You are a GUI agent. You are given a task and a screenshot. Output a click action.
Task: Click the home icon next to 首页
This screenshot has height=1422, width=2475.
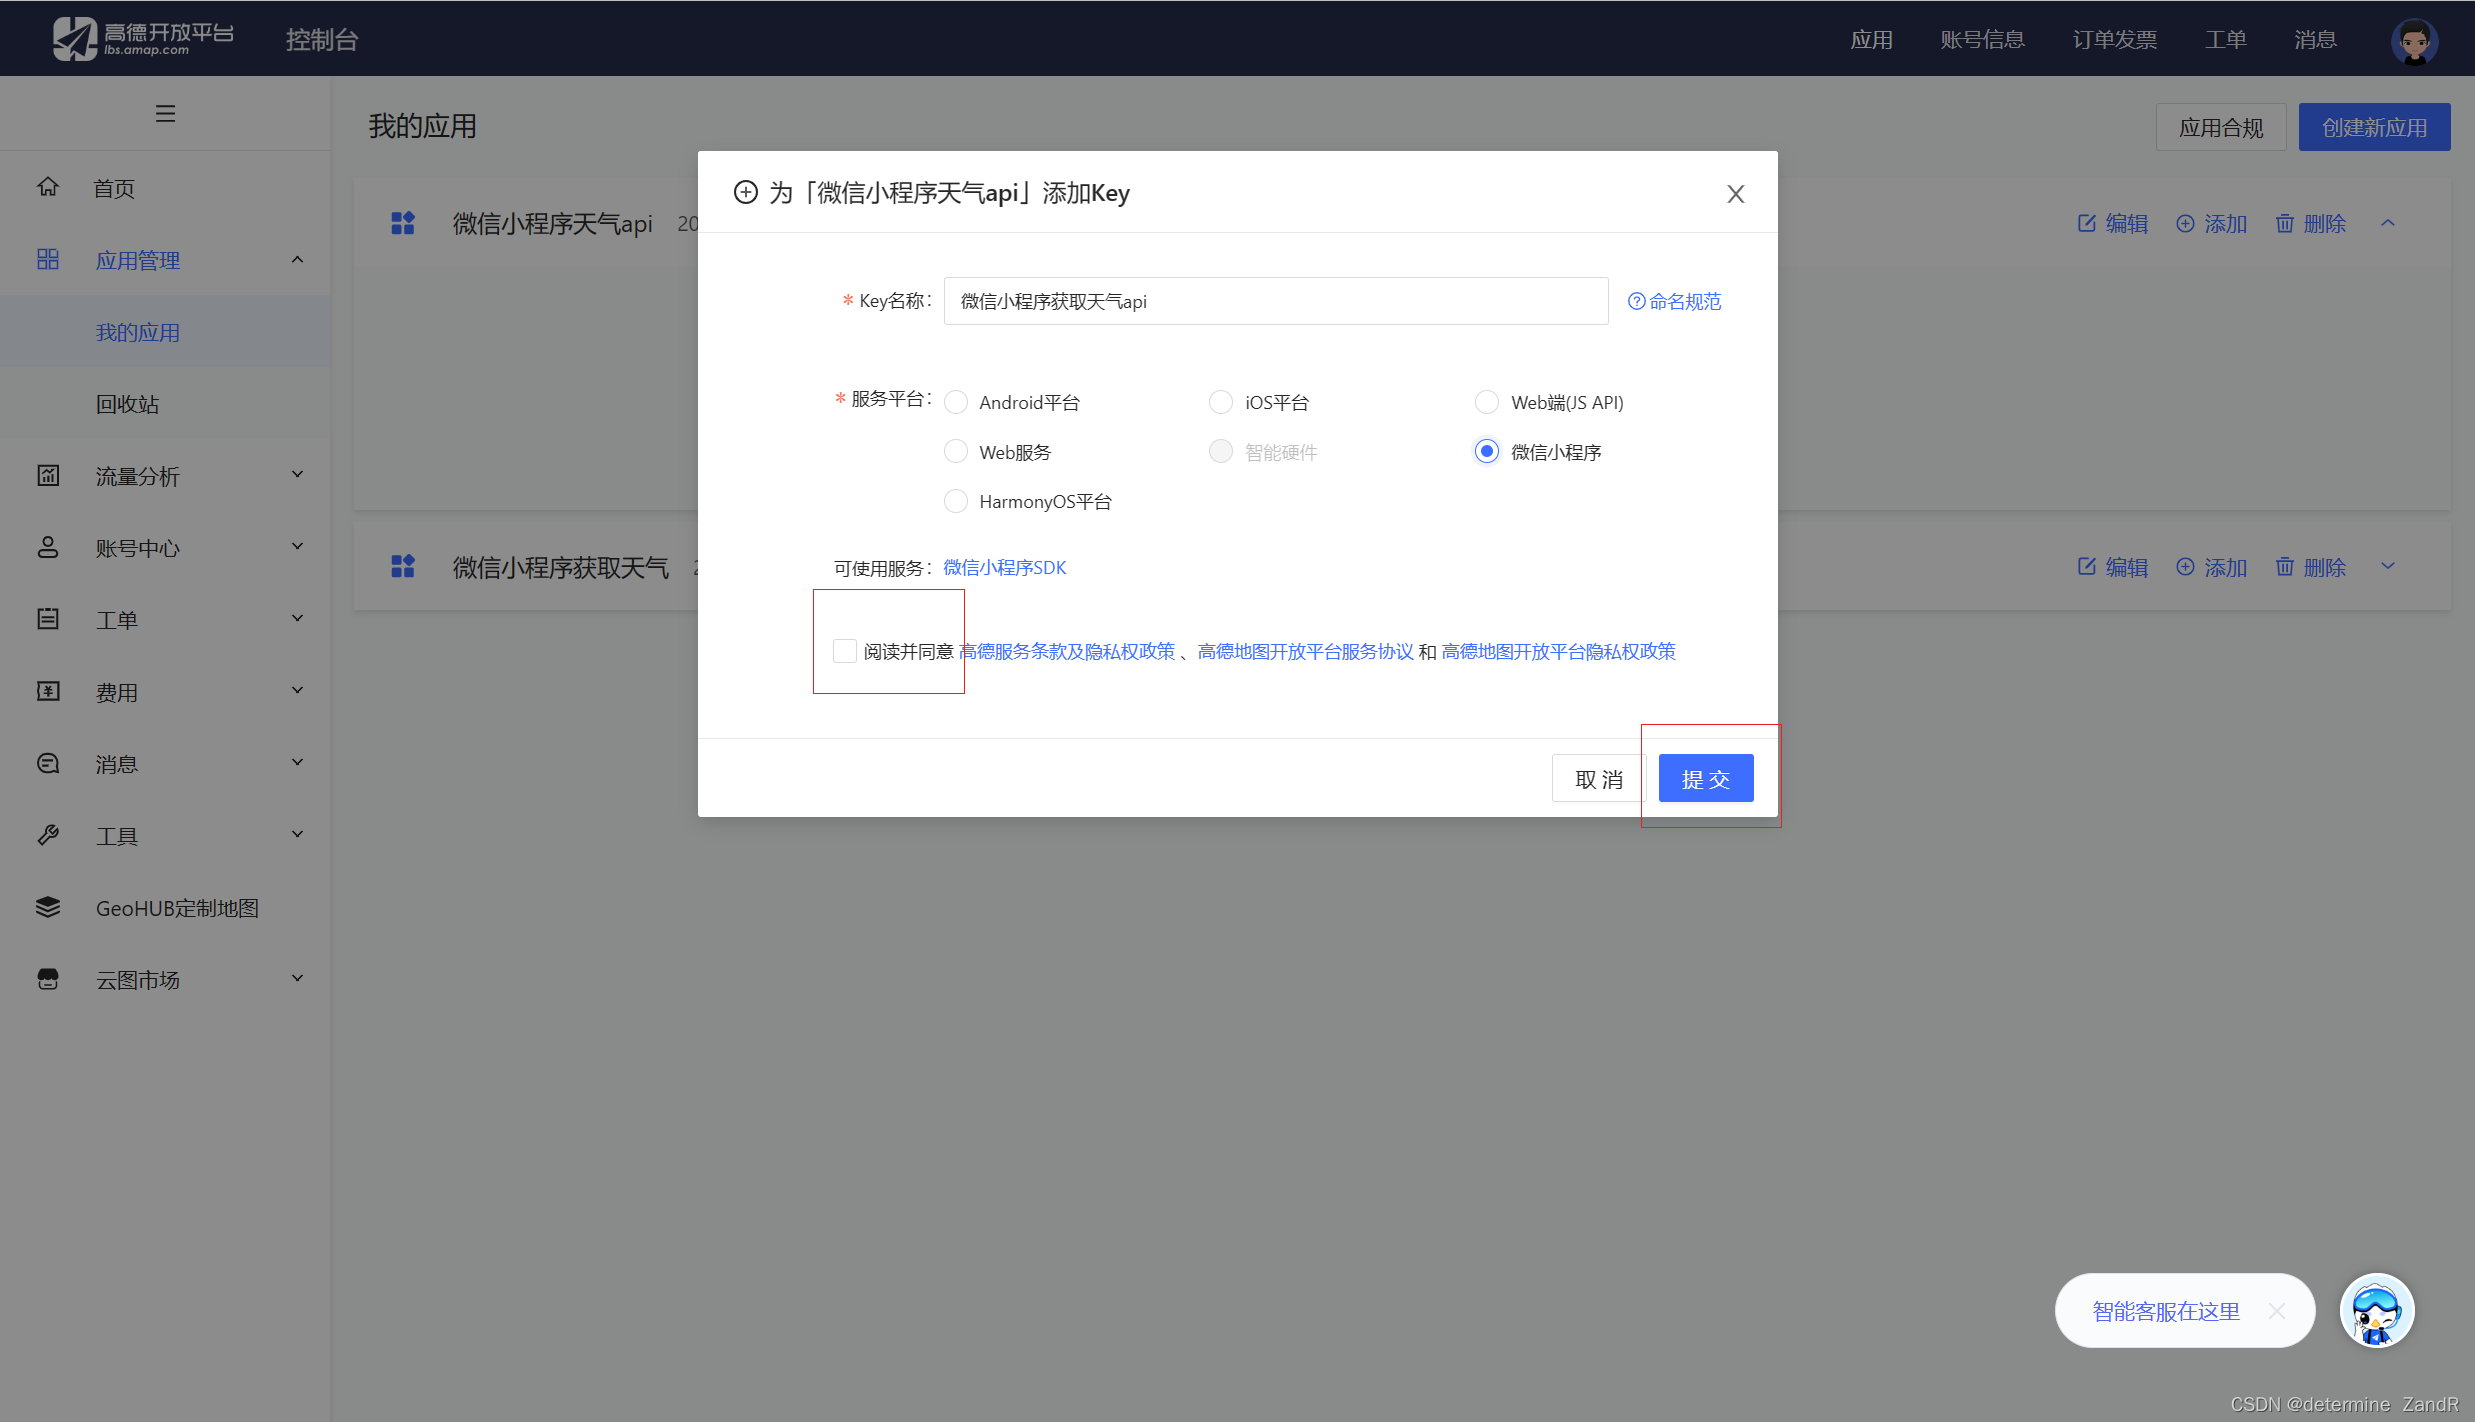48,187
